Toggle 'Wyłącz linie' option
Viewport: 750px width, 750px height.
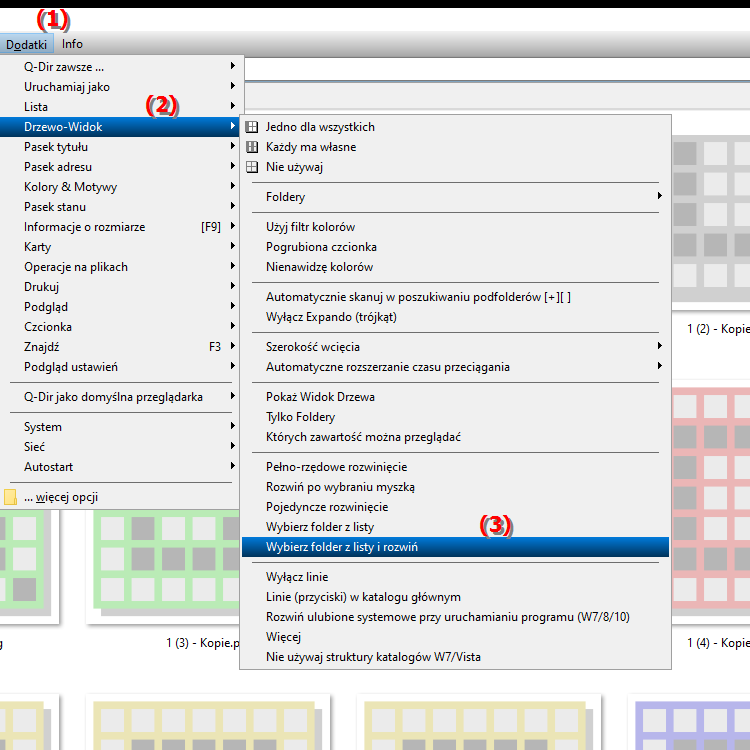(455, 577)
